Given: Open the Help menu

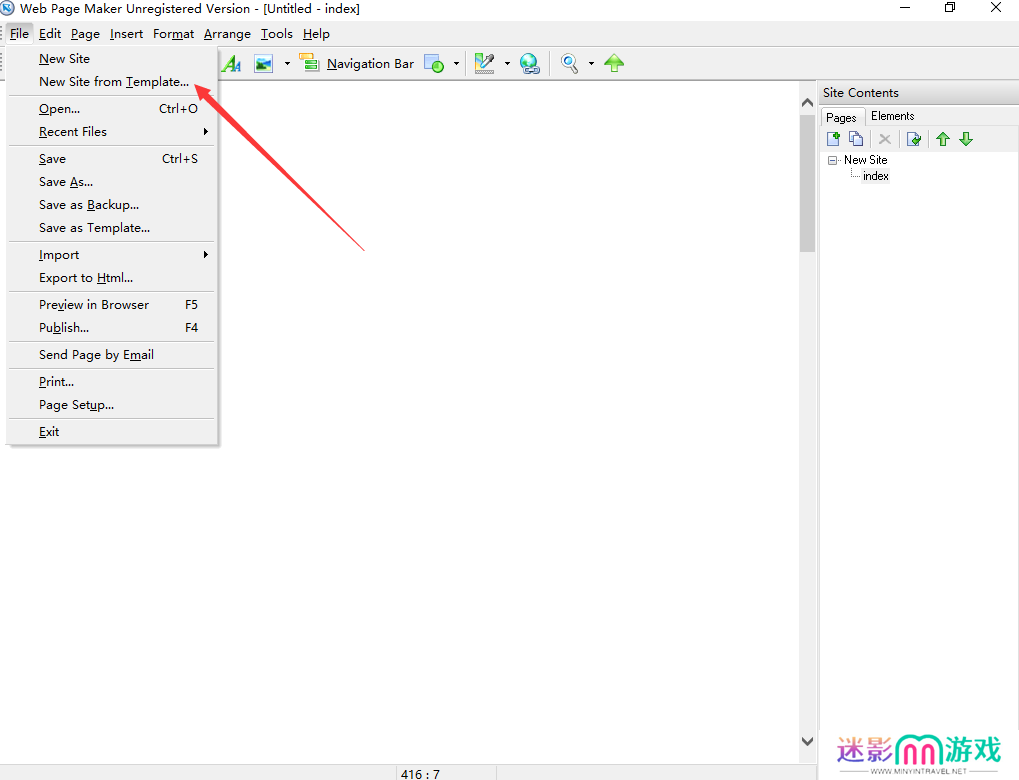Looking at the screenshot, I should point(316,34).
